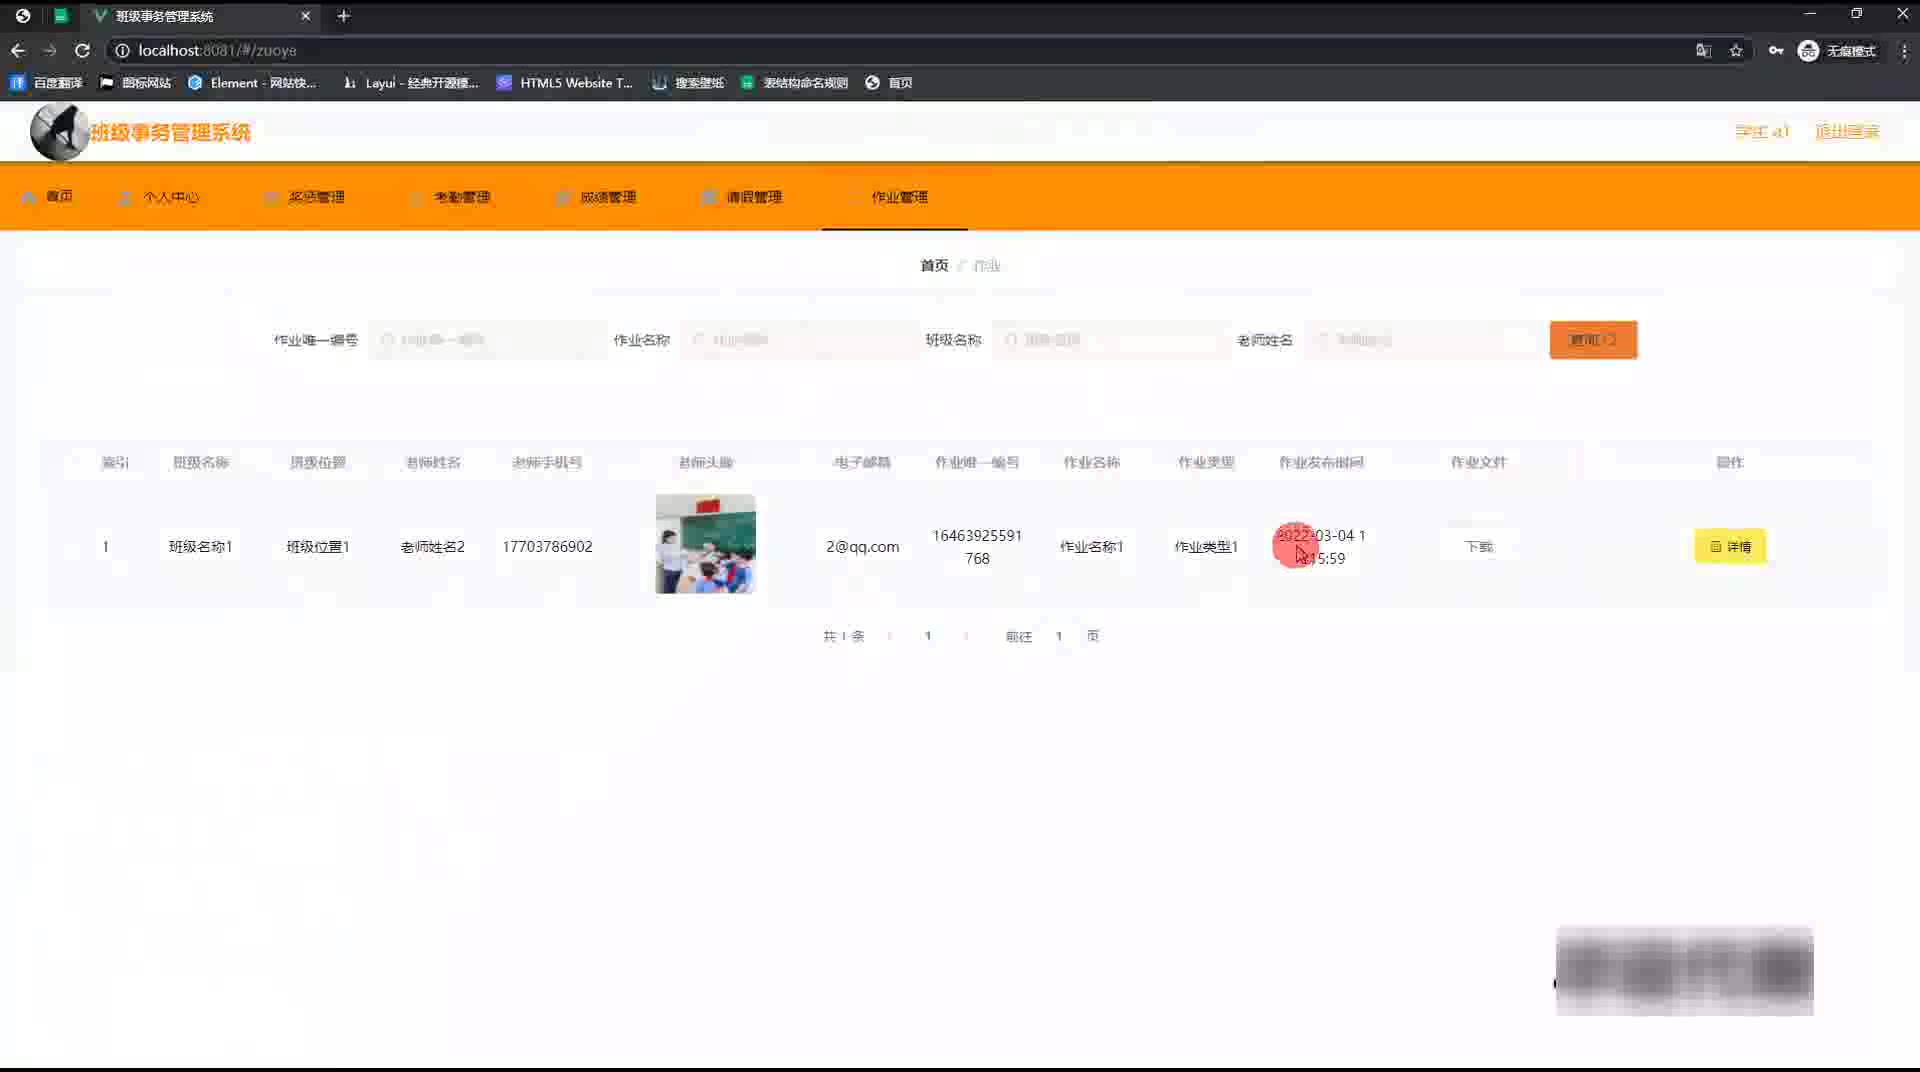Screen dimensions: 1920x1072
Task: Open the 首页 bookmark in bookmarks bar
Action: 889,83
